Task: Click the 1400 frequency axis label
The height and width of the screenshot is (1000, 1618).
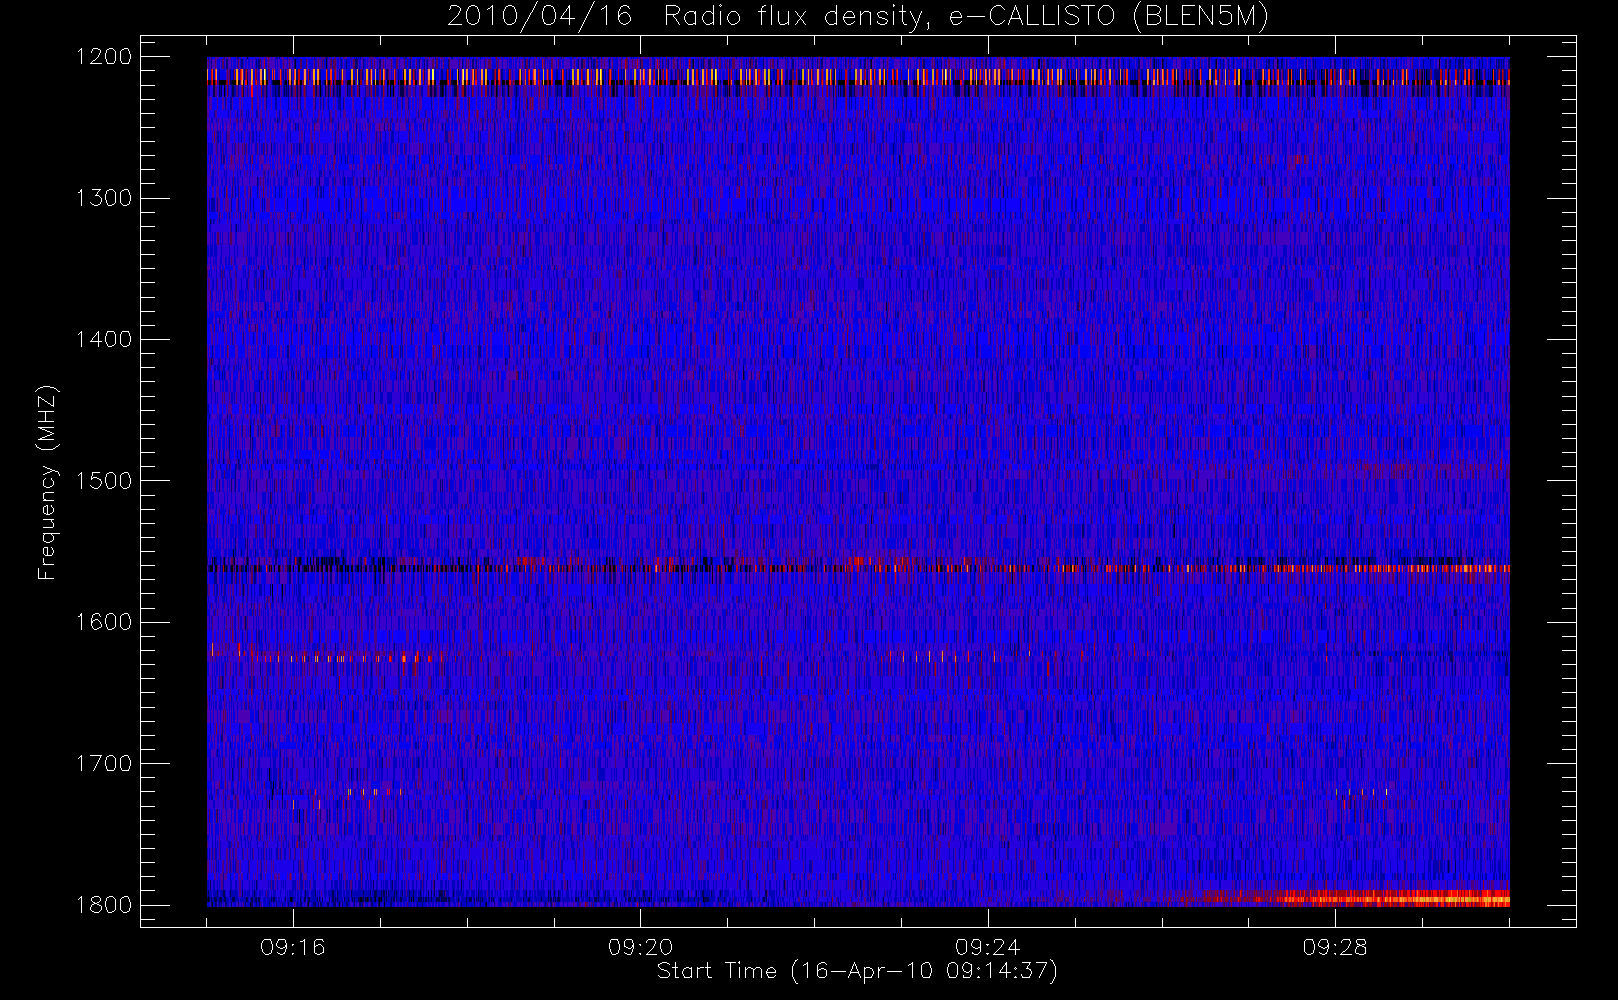Action: (104, 339)
